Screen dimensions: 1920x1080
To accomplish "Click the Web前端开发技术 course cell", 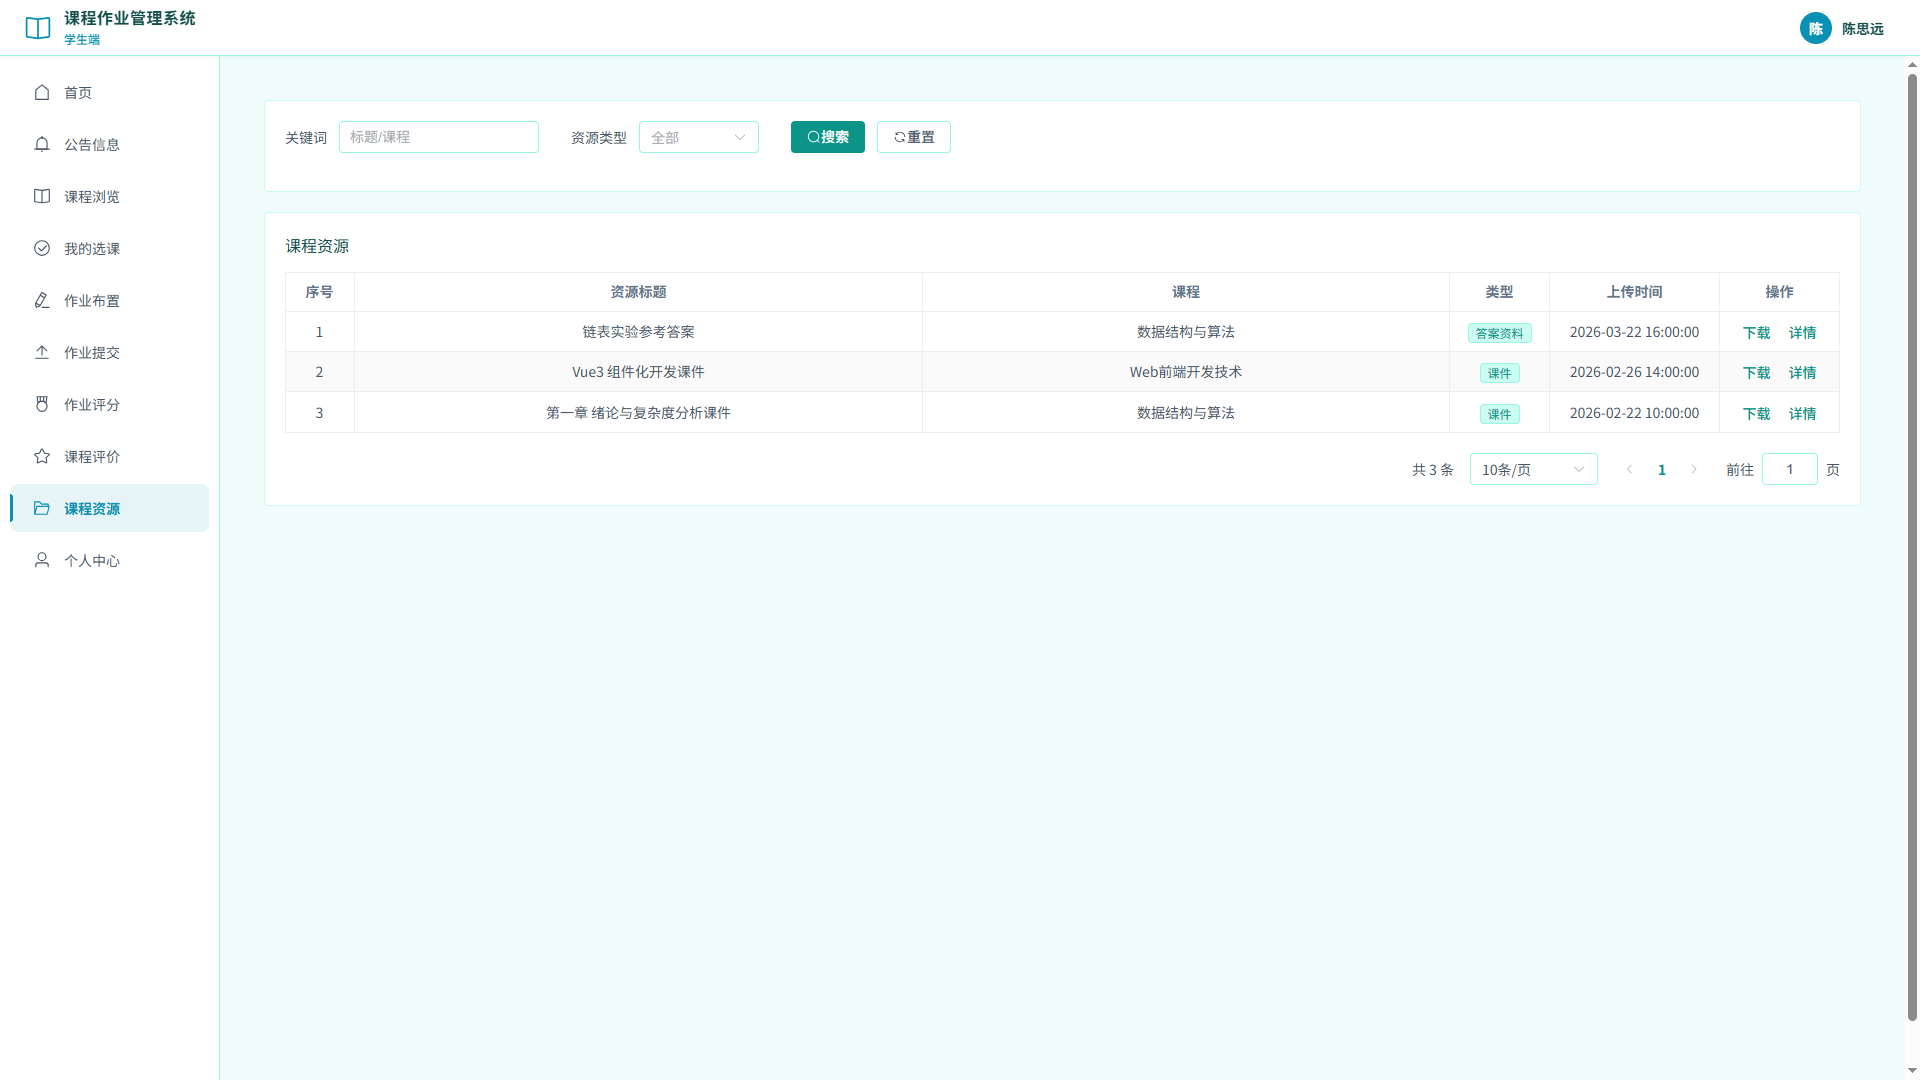I will click(1186, 372).
